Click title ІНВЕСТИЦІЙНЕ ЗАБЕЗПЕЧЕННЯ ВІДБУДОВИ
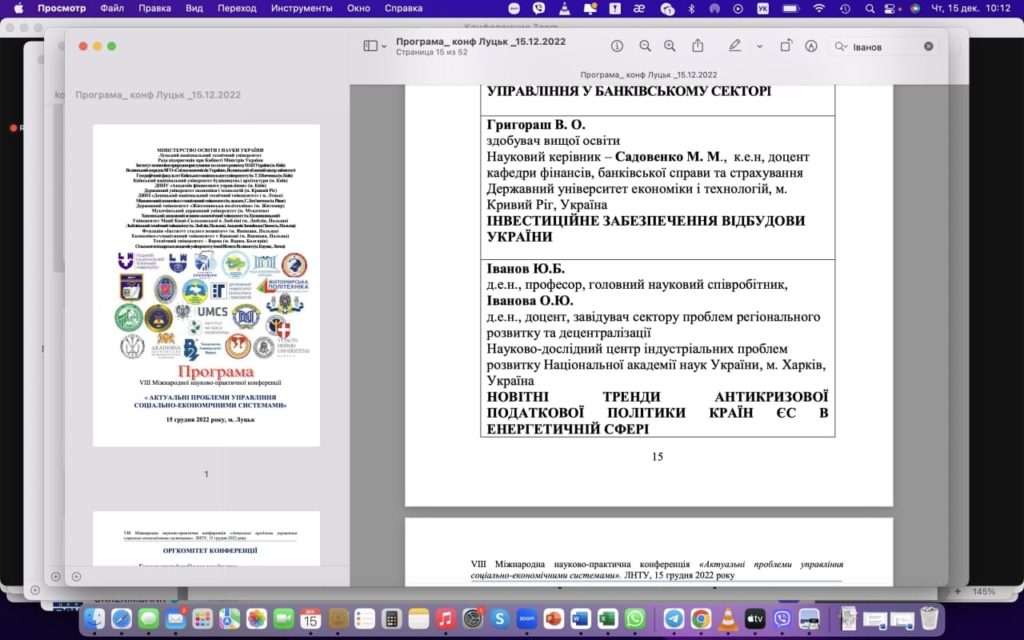The image size is (1024, 640). pos(646,221)
